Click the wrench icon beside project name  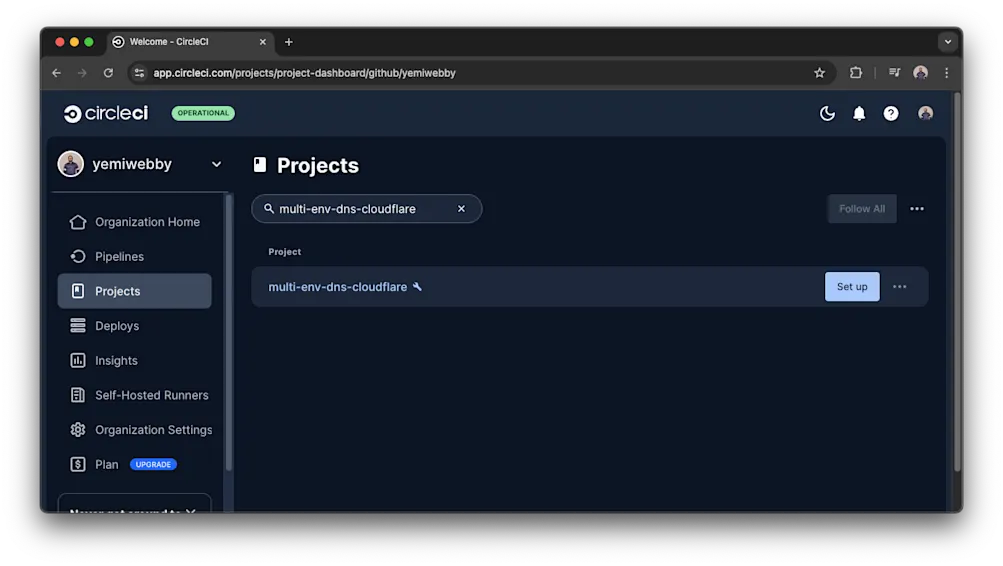click(417, 287)
